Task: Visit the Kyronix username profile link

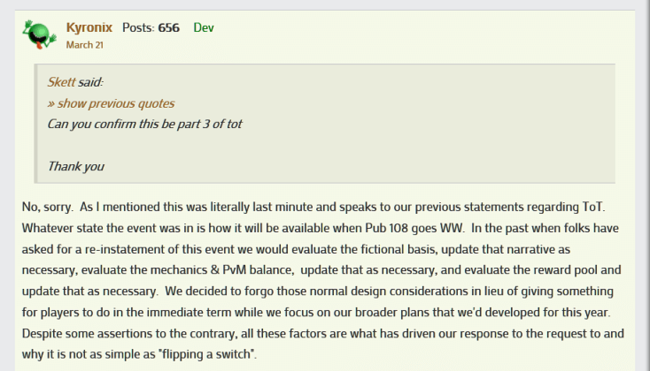Action: pyautogui.click(x=89, y=28)
